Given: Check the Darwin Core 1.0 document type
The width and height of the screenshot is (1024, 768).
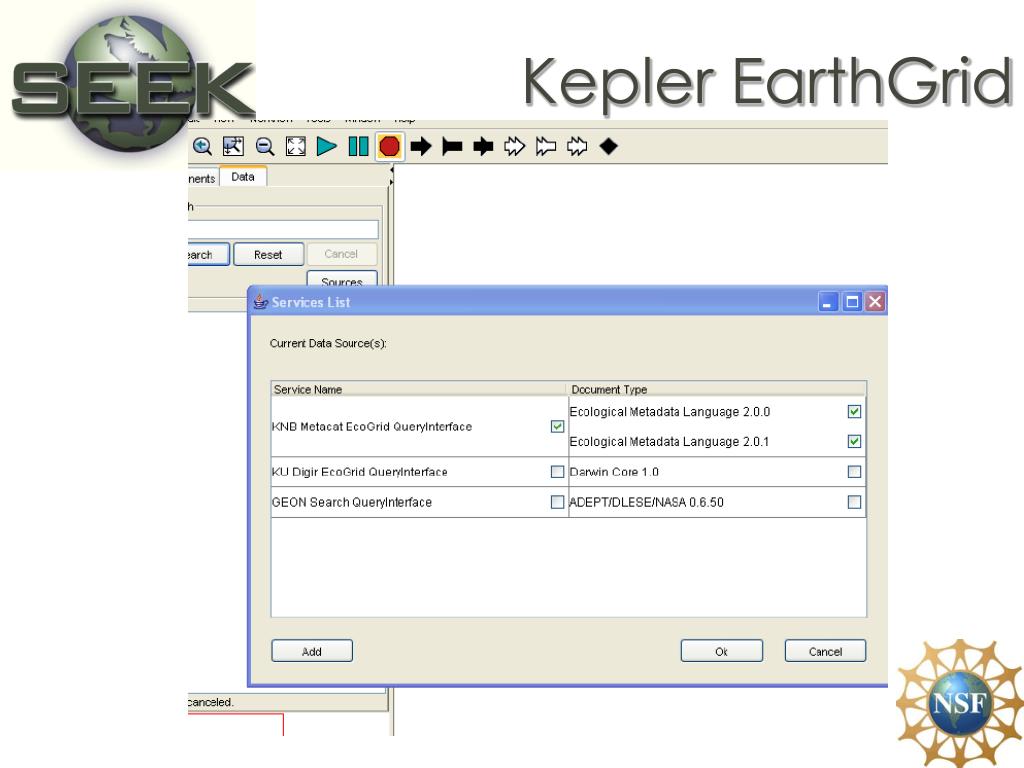Looking at the screenshot, I should (x=854, y=472).
